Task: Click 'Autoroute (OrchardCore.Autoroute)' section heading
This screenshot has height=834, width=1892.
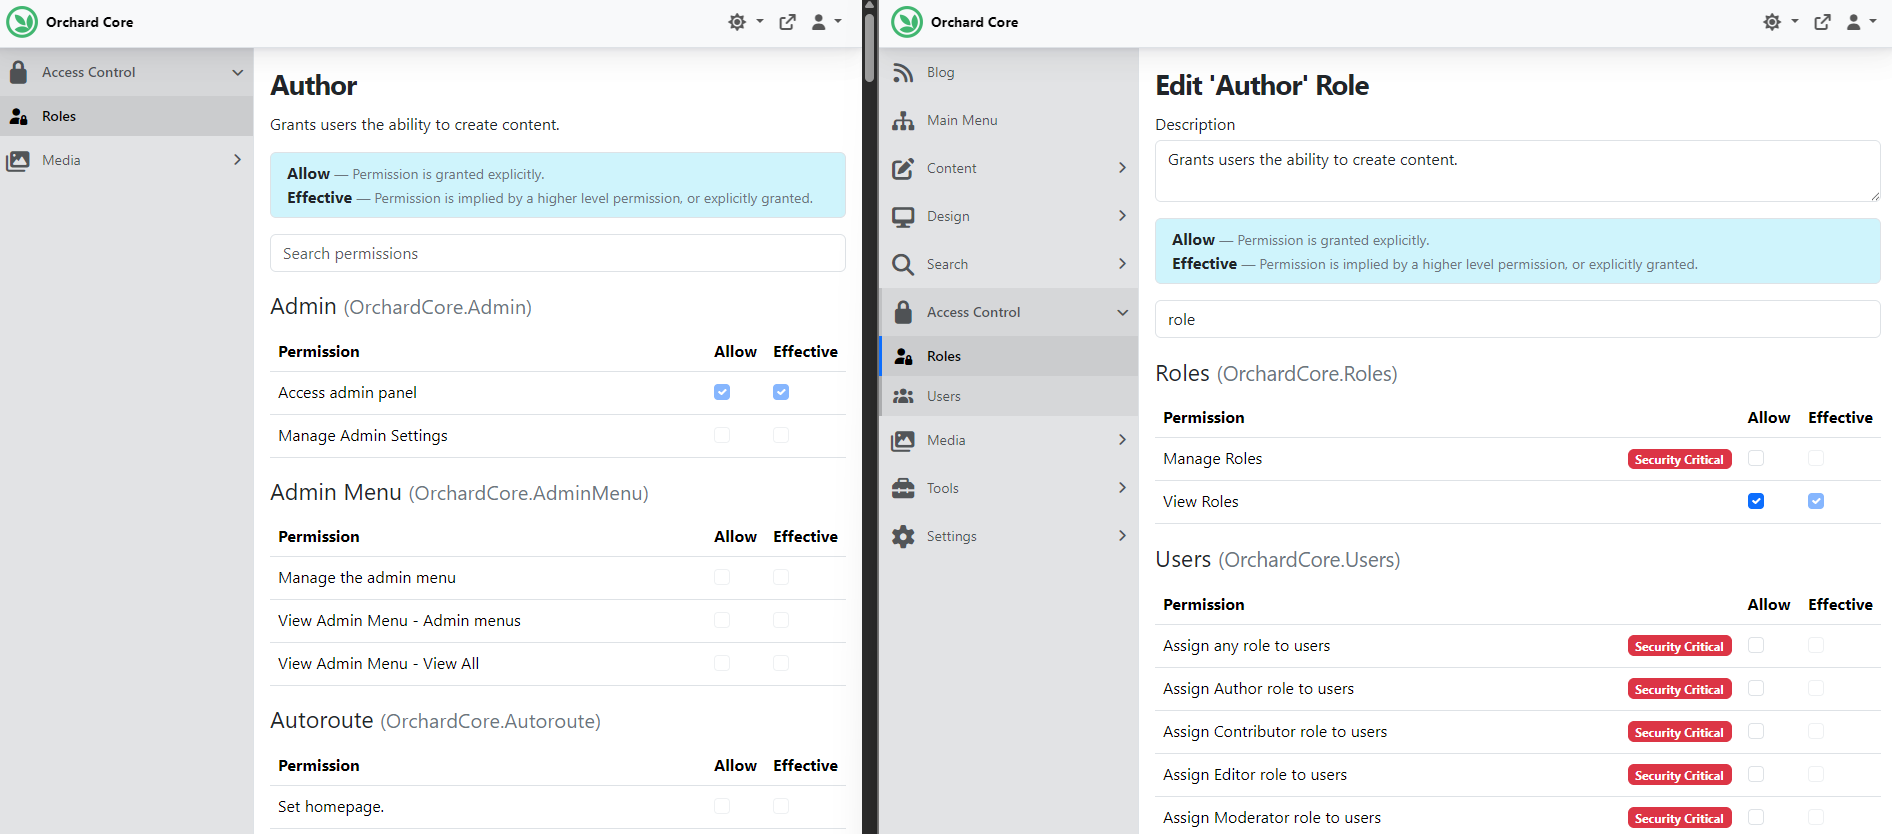Action: 435,720
